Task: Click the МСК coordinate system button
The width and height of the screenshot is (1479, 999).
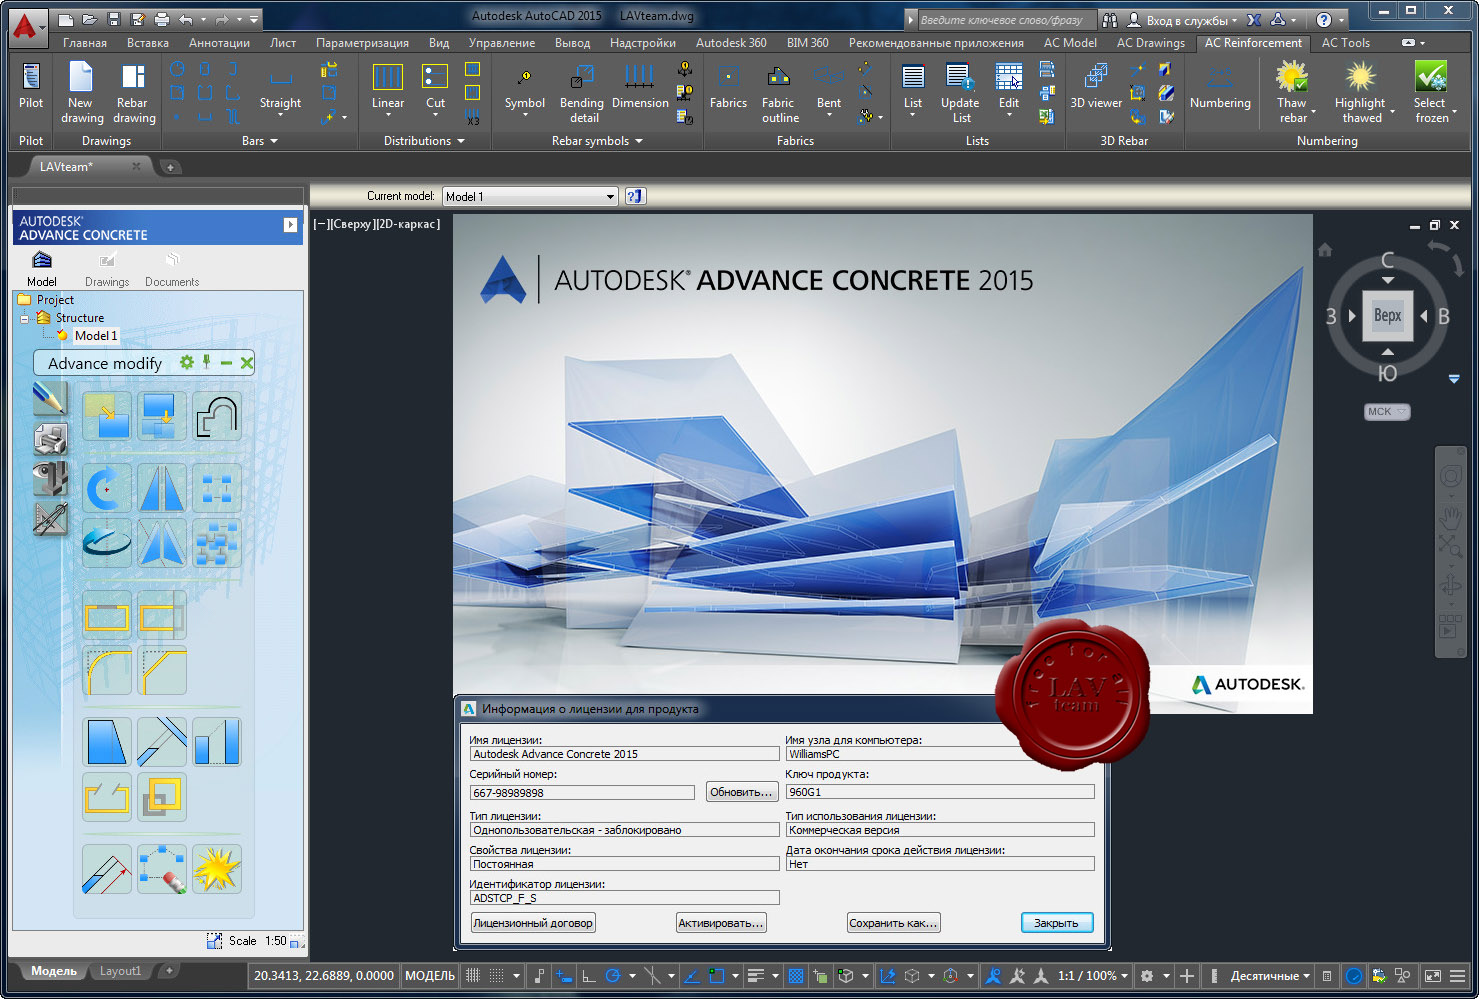Action: tap(1387, 411)
